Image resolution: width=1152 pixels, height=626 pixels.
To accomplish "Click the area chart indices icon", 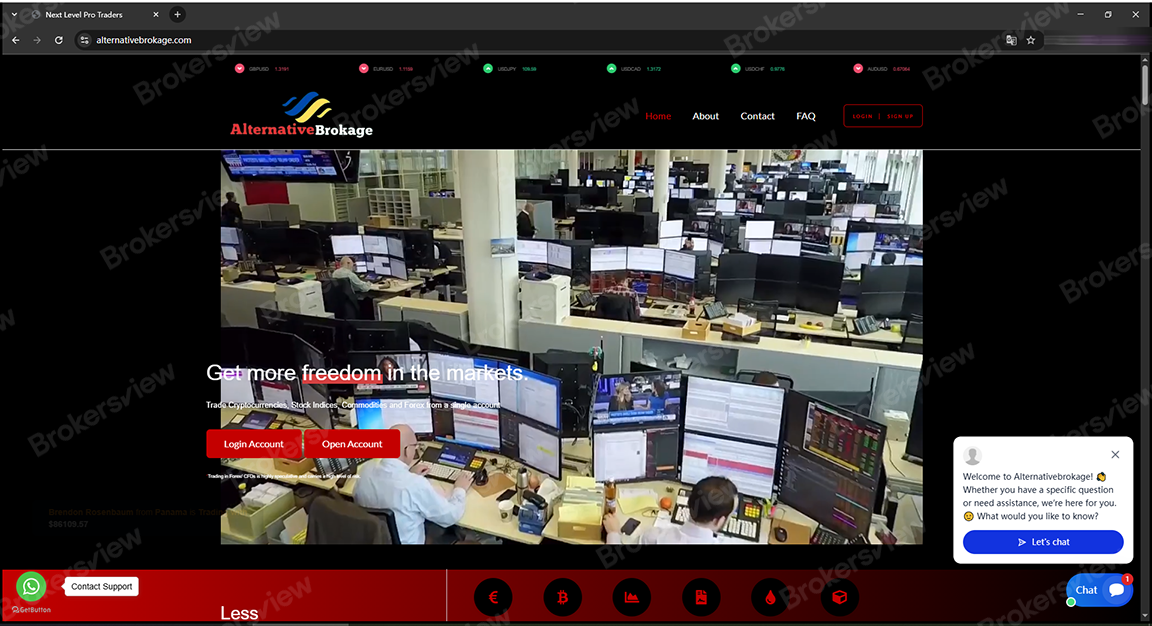I will pyautogui.click(x=631, y=597).
